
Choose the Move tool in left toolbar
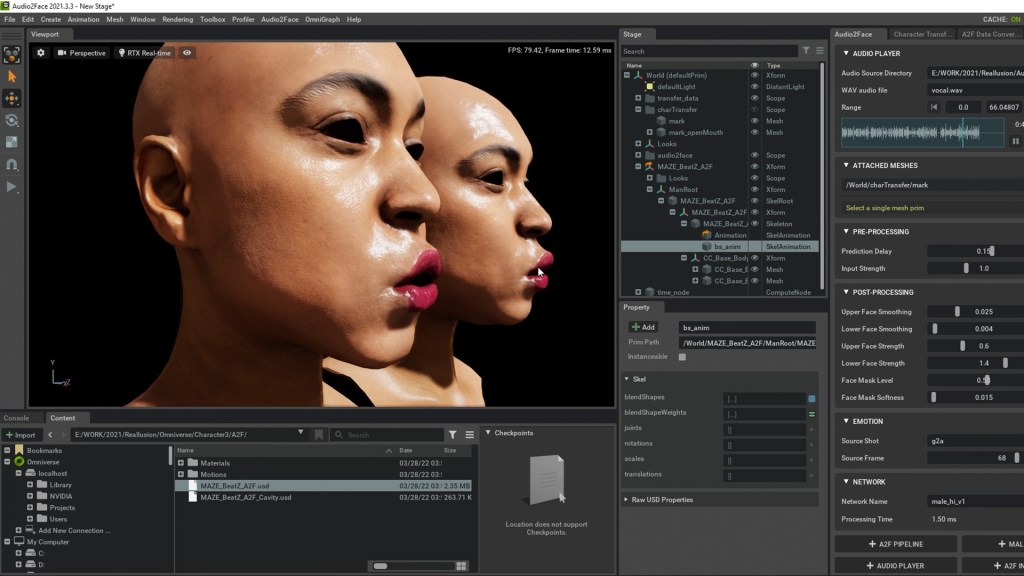click(x=12, y=99)
